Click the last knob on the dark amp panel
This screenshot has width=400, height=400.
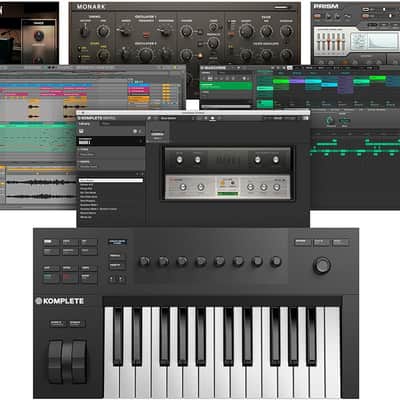(276, 160)
